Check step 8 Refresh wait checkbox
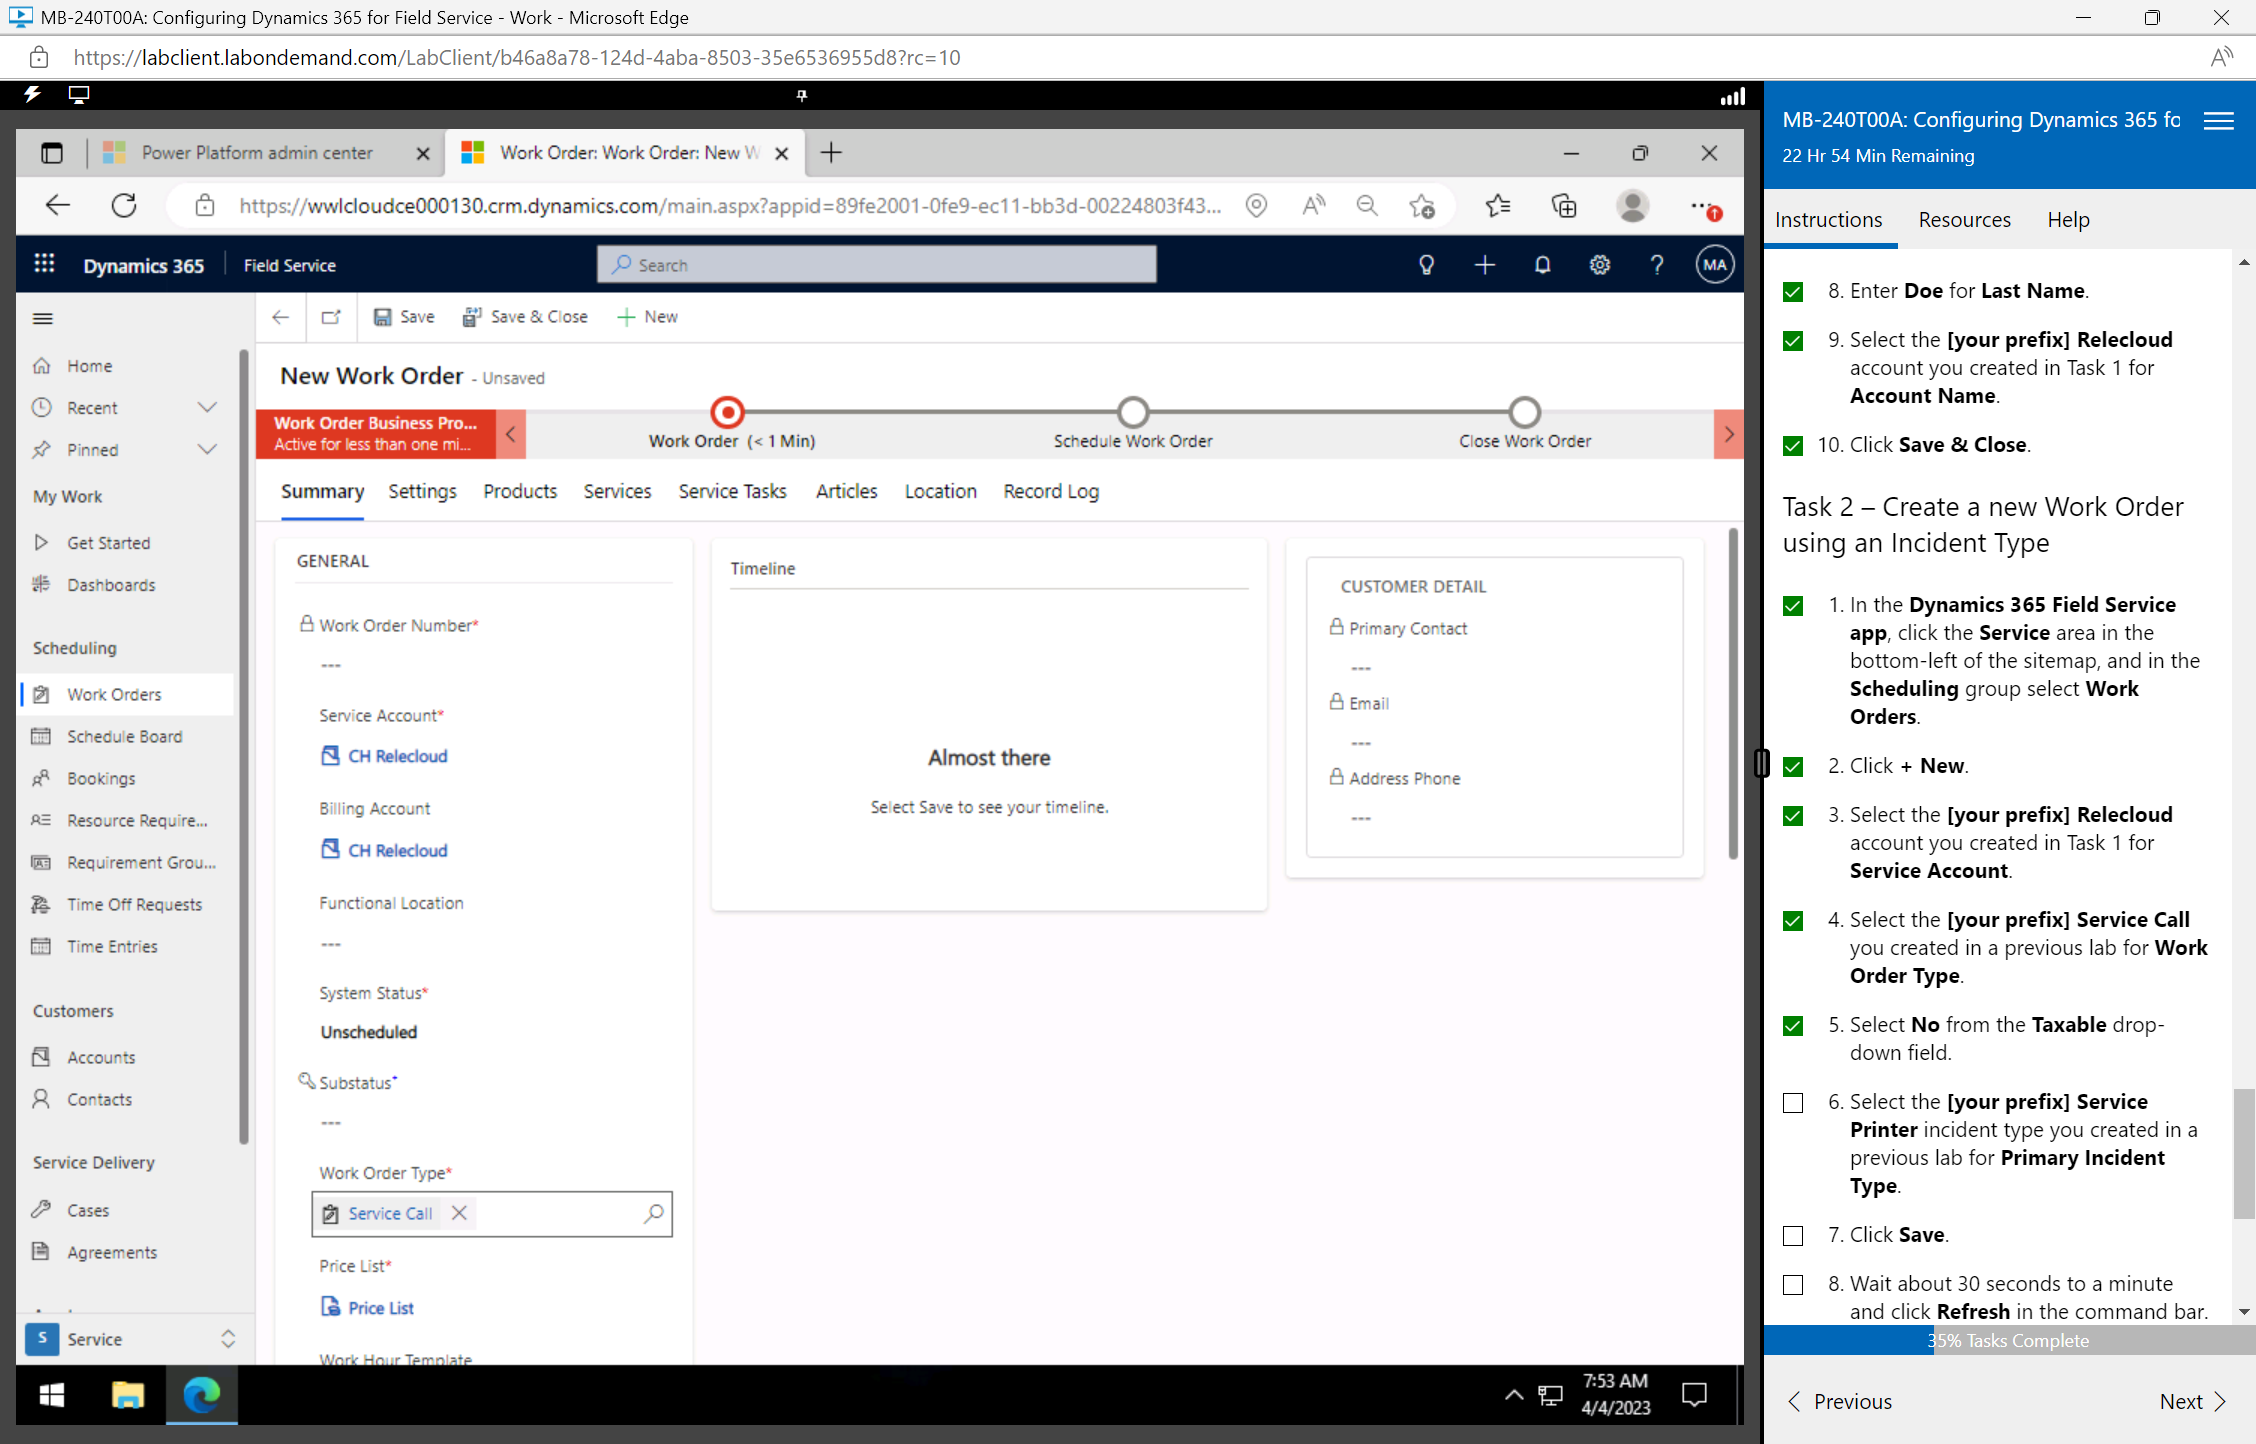This screenshot has height=1444, width=2256. [x=1792, y=1285]
